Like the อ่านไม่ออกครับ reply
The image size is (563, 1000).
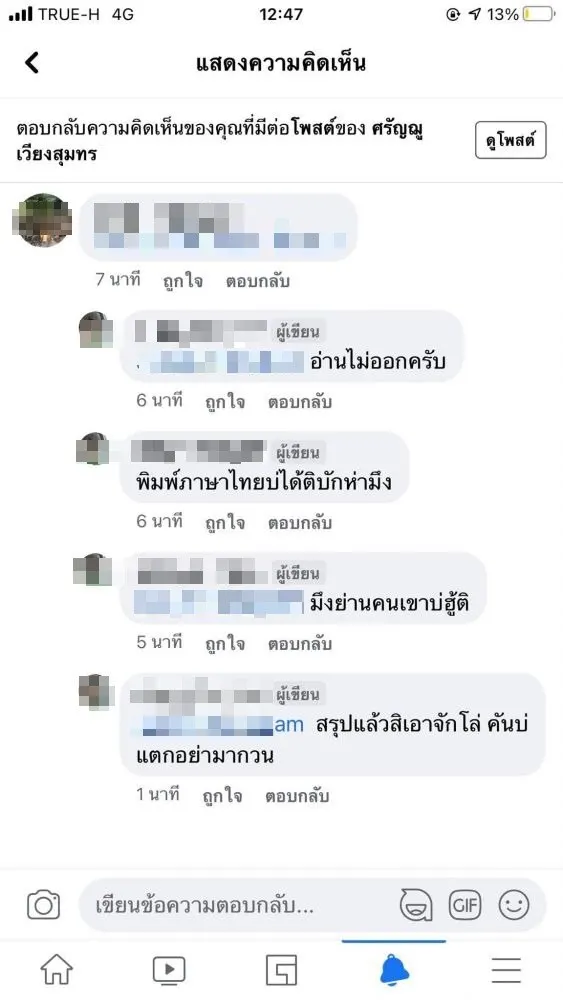coord(224,402)
